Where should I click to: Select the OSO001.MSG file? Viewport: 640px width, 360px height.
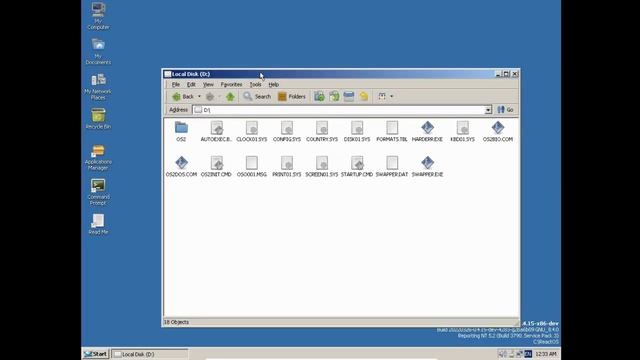(x=251, y=167)
